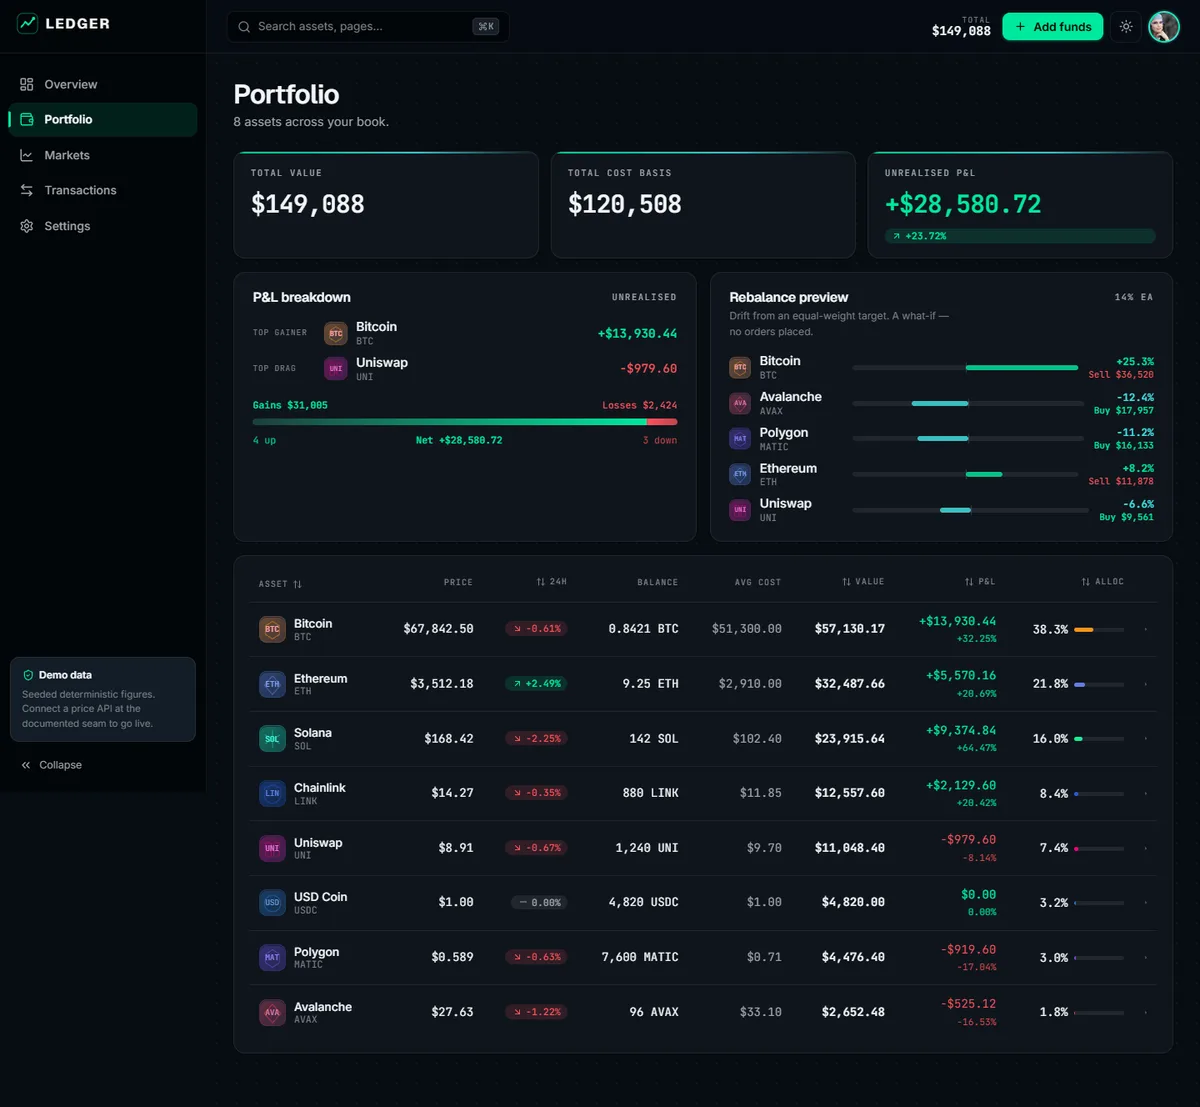Sort table by 24H change column
The width and height of the screenshot is (1200, 1107).
tap(551, 582)
